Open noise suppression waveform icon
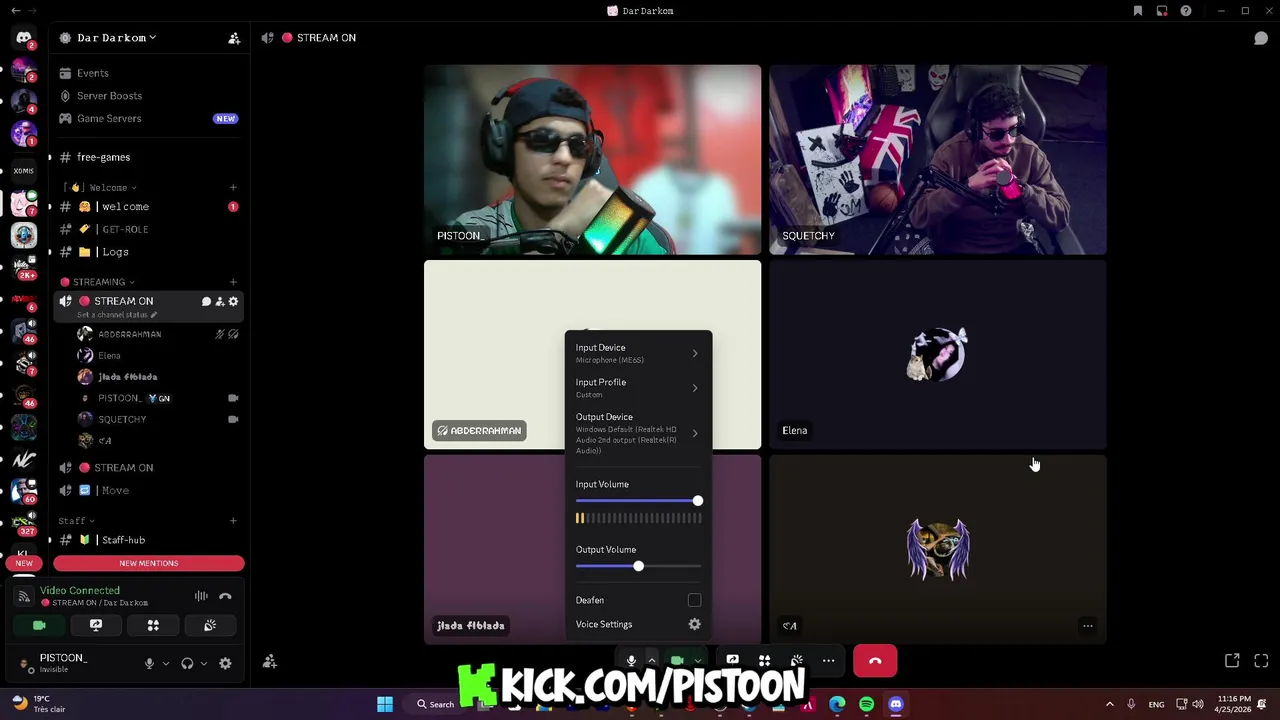 (201, 596)
